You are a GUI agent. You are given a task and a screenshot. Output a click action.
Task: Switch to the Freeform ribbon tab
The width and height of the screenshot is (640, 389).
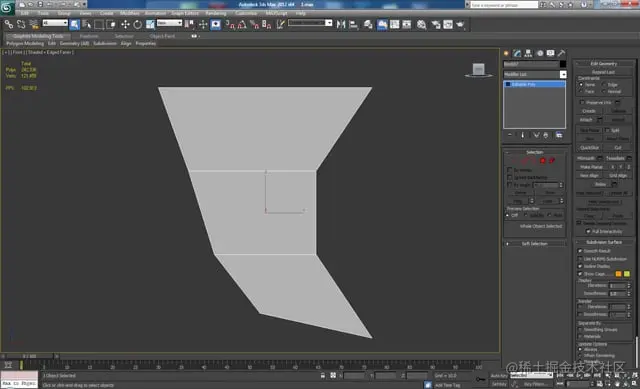(89, 36)
